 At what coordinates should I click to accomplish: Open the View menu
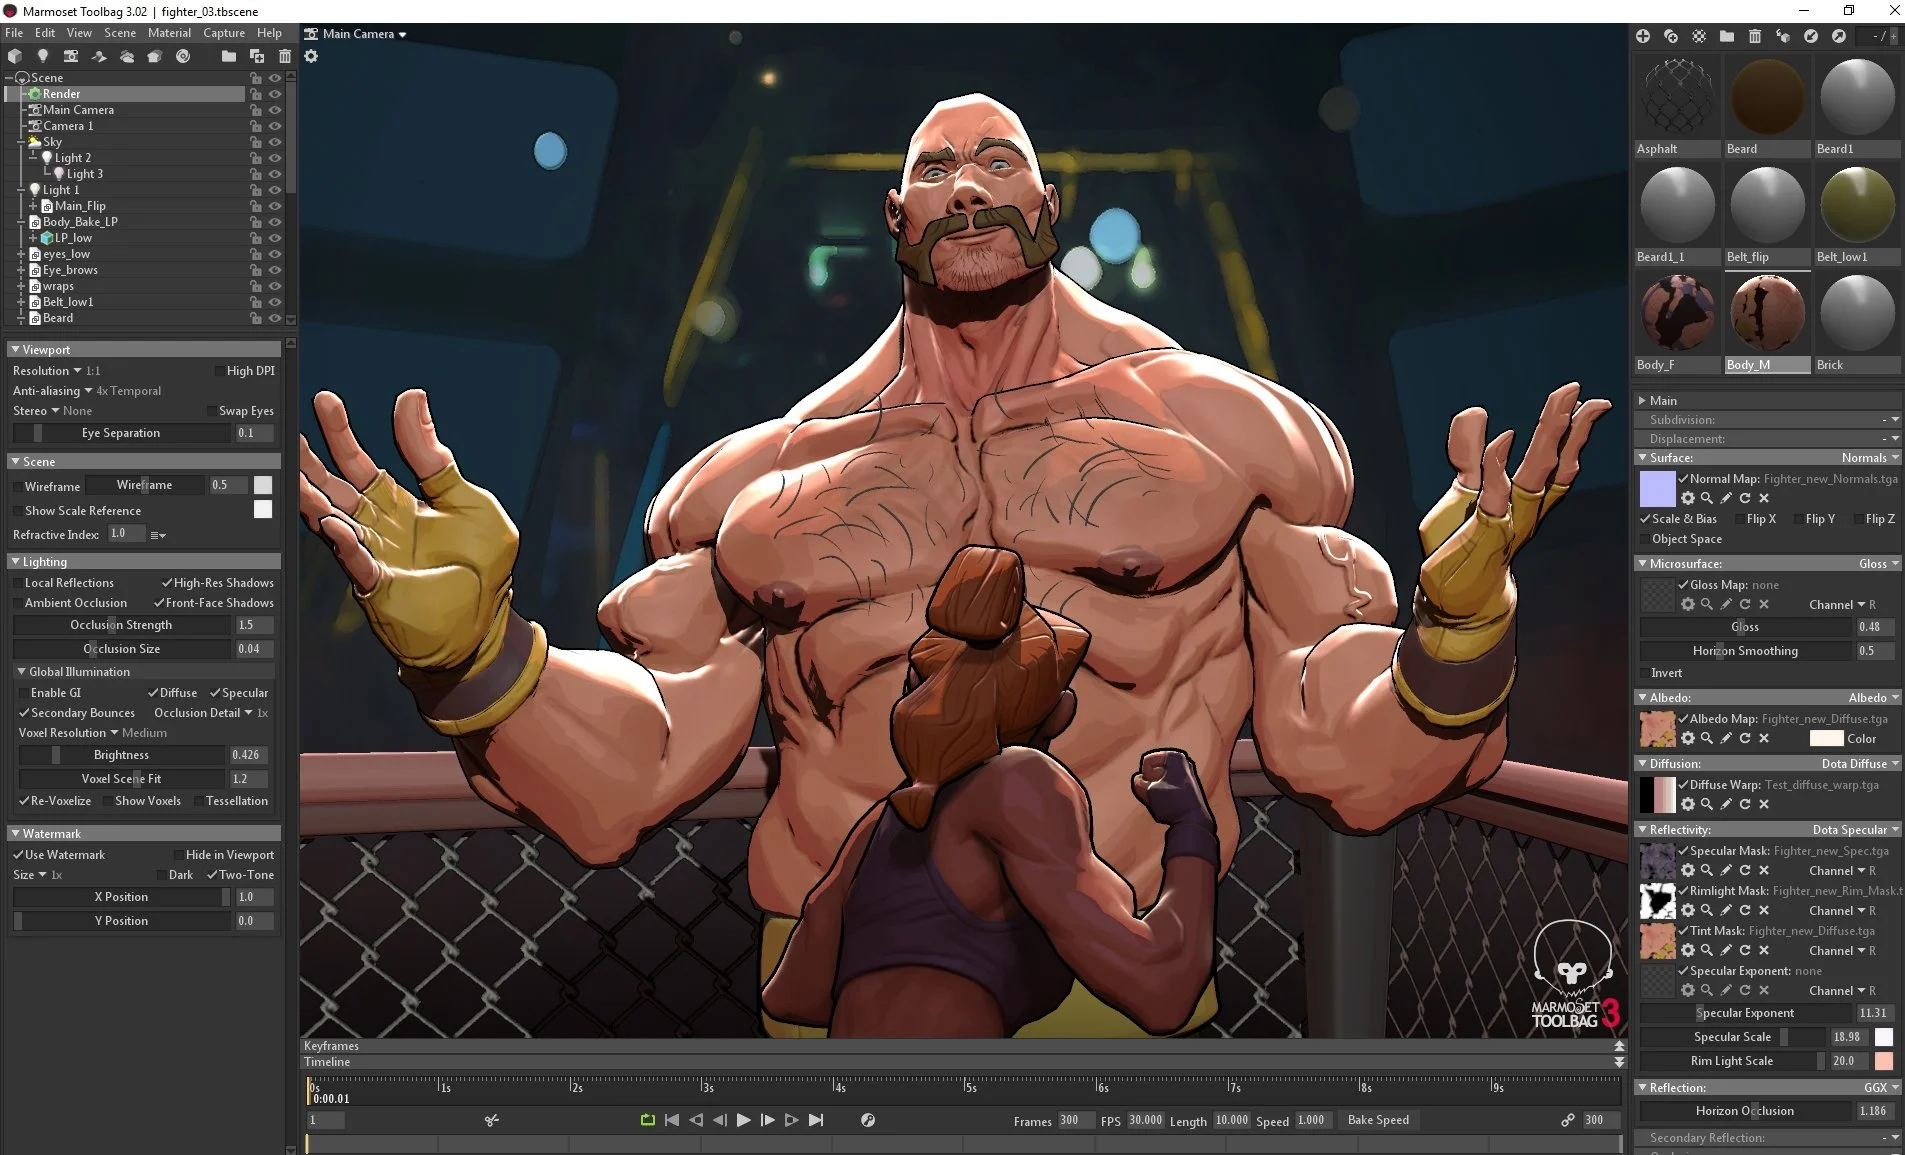pos(79,33)
